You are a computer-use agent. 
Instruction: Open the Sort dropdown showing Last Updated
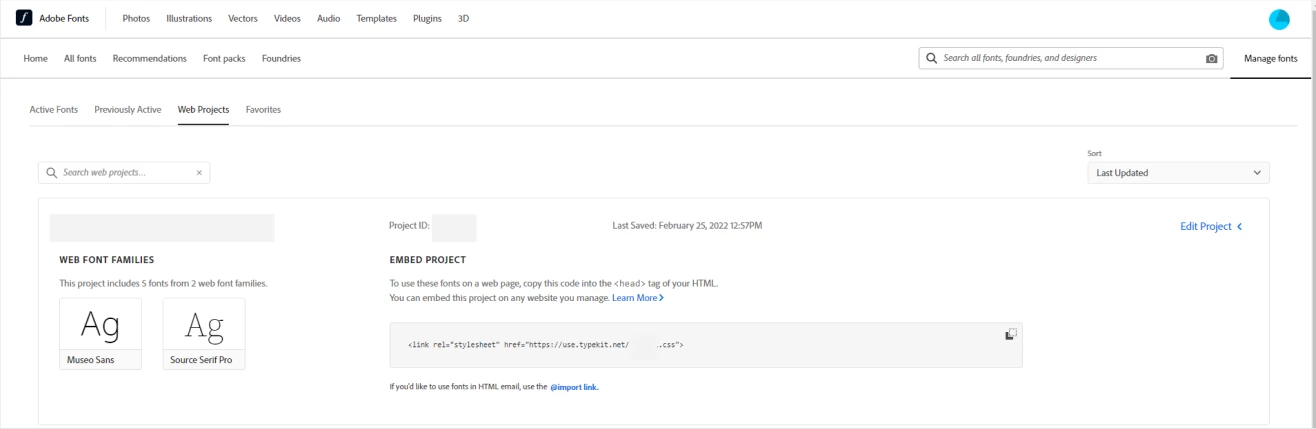[x=1178, y=173]
